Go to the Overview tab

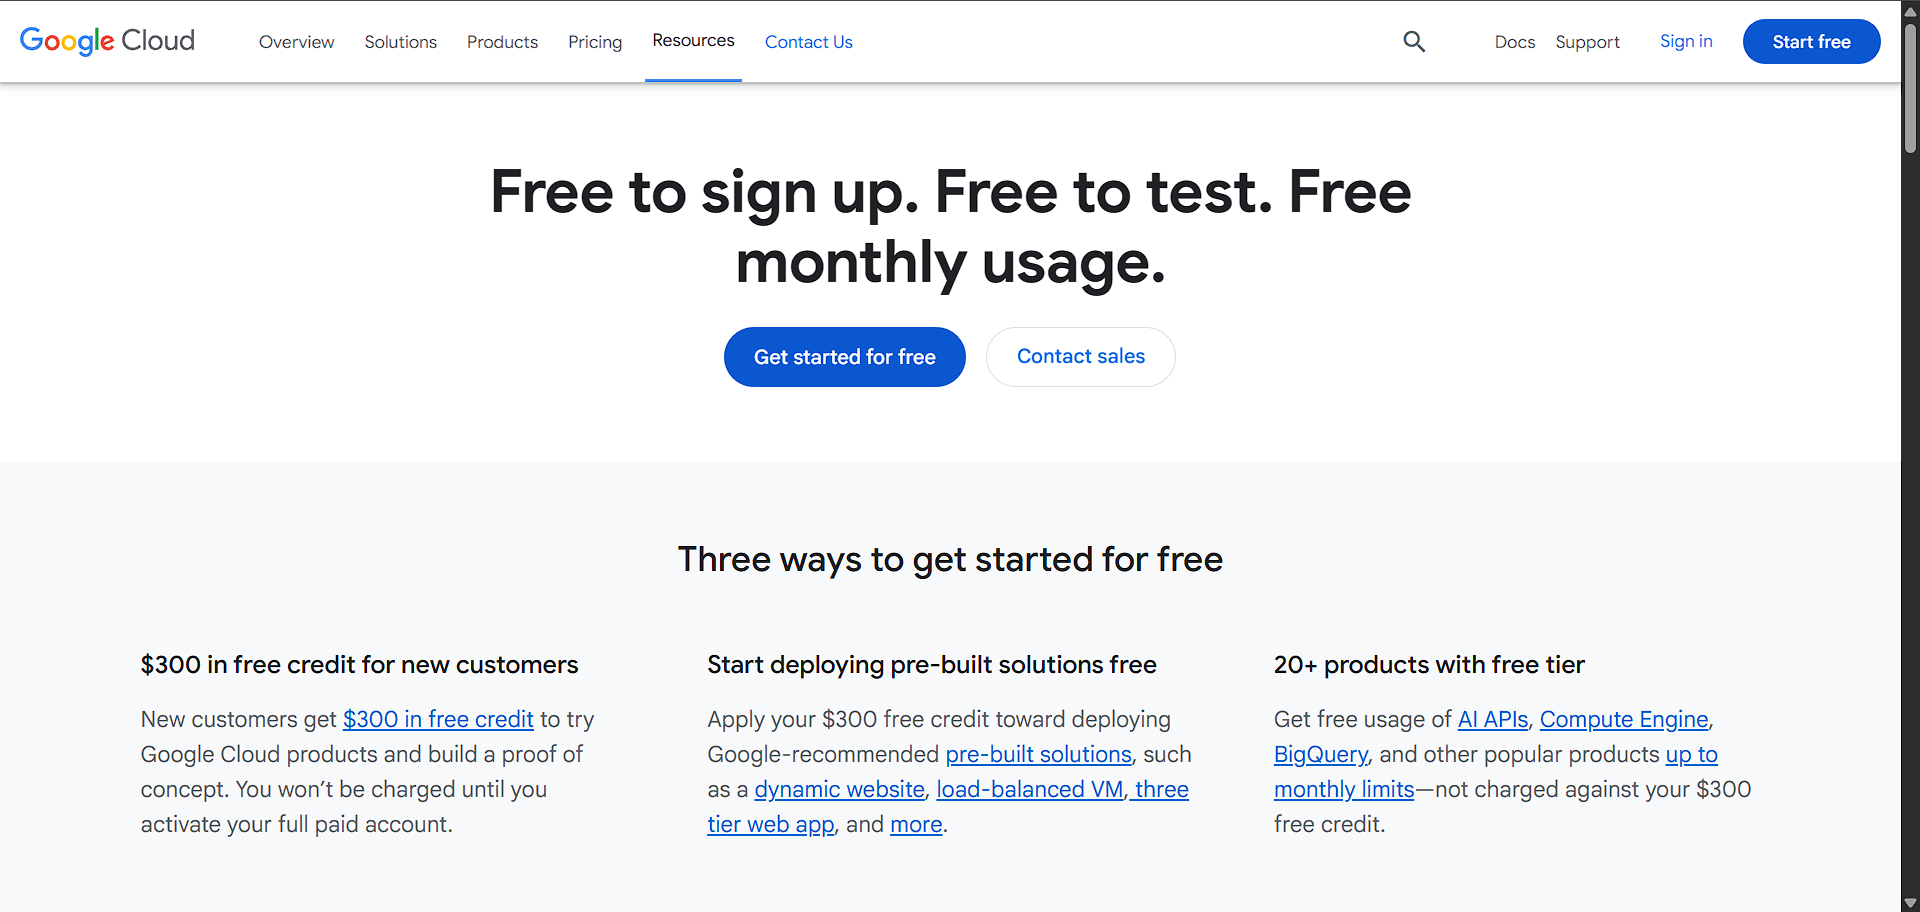296,42
